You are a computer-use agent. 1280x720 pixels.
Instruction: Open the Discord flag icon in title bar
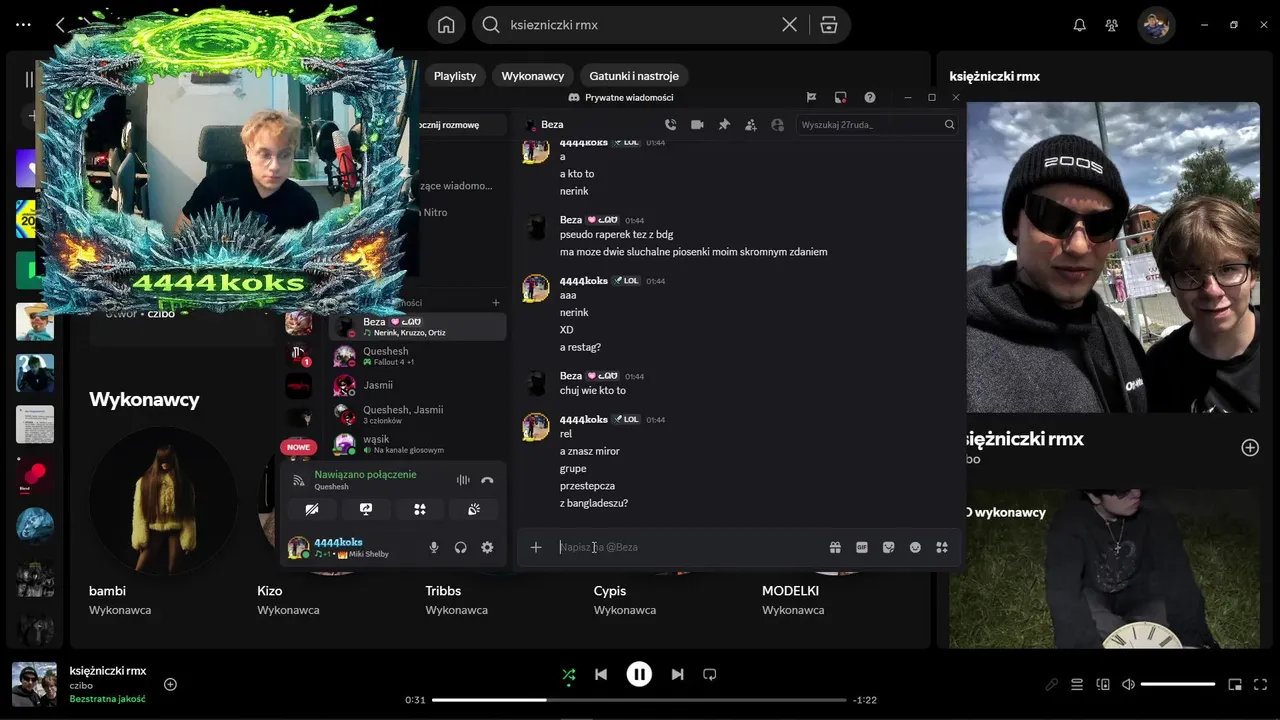812,97
